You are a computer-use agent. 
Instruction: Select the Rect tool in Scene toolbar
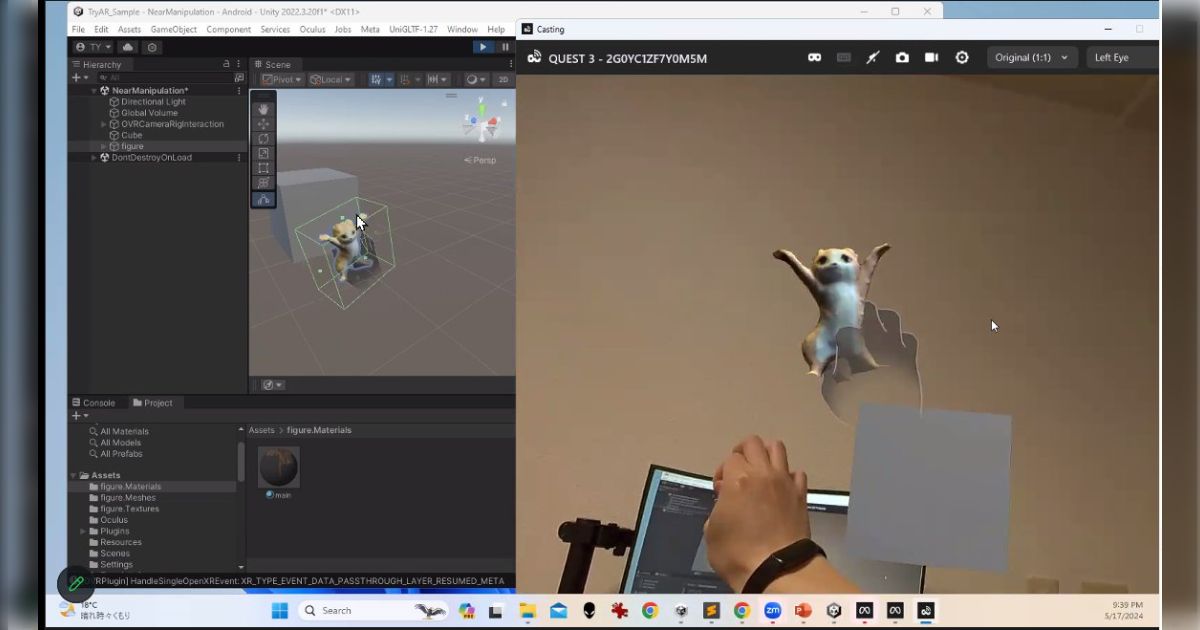pos(263,168)
